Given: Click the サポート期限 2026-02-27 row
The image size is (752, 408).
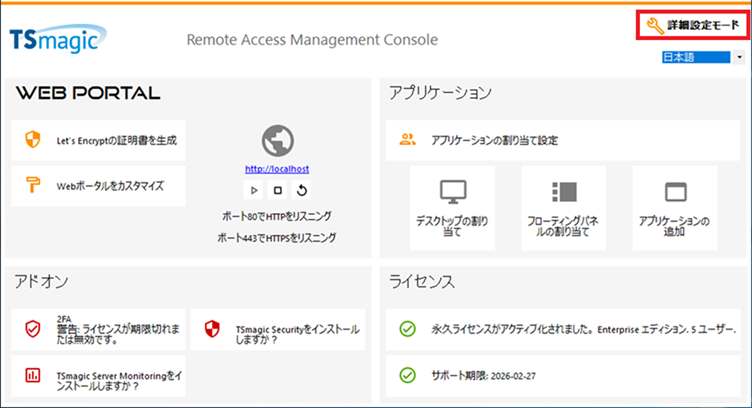Looking at the screenshot, I should tap(566, 376).
